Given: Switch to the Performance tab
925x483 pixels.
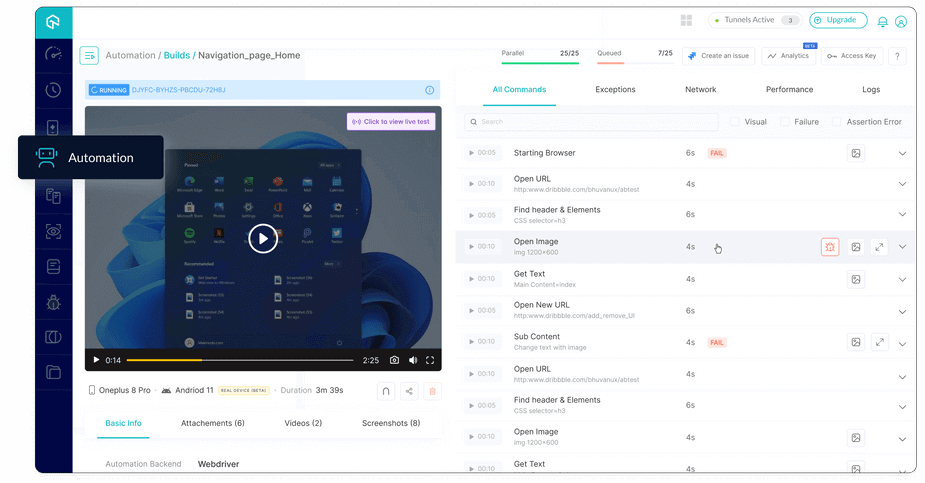Looking at the screenshot, I should pos(789,90).
